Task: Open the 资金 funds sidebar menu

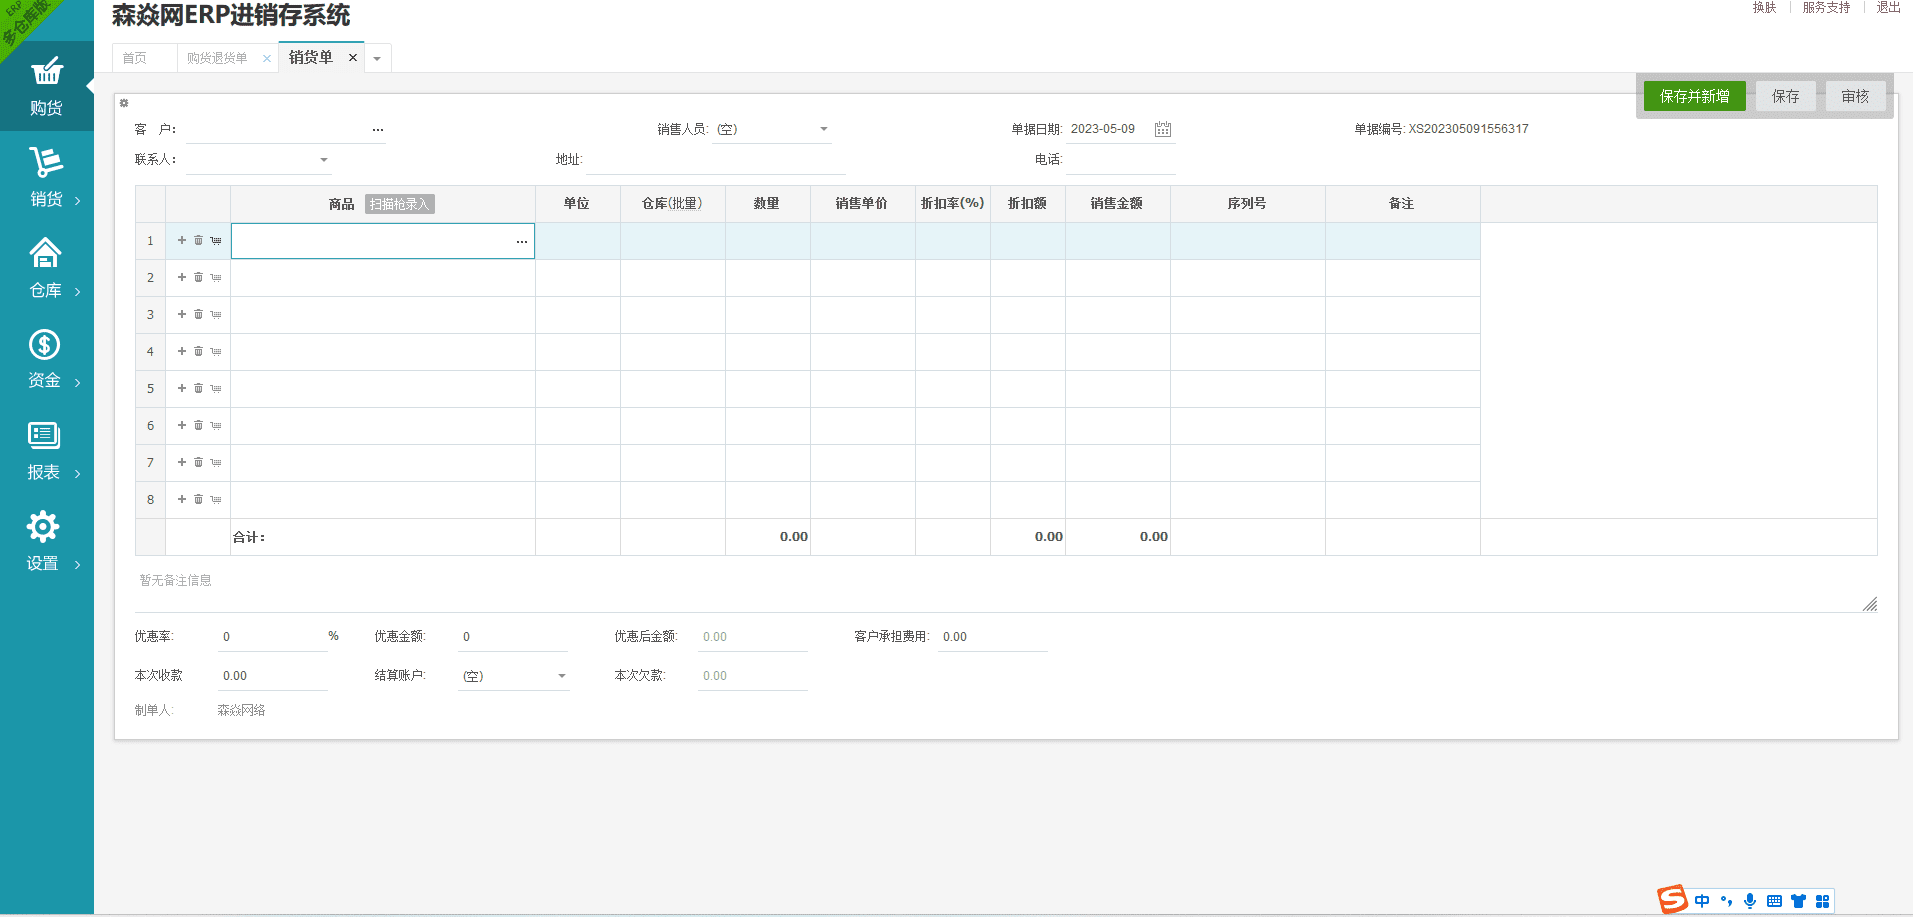Action: (x=46, y=359)
